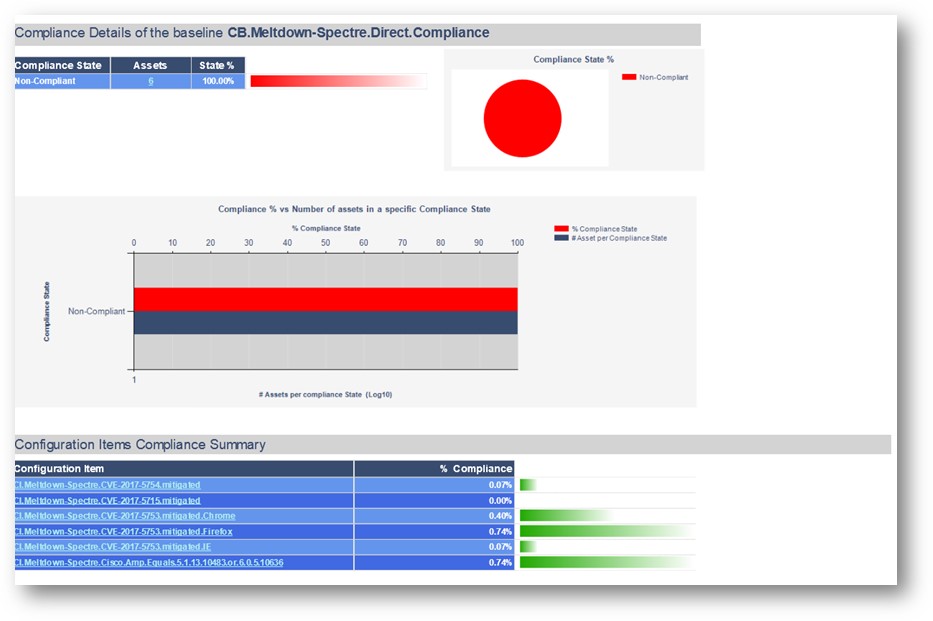Open the CVE-2017-5715.mitigated configuration item link
The height and width of the screenshot is (621, 933).
(x=108, y=500)
